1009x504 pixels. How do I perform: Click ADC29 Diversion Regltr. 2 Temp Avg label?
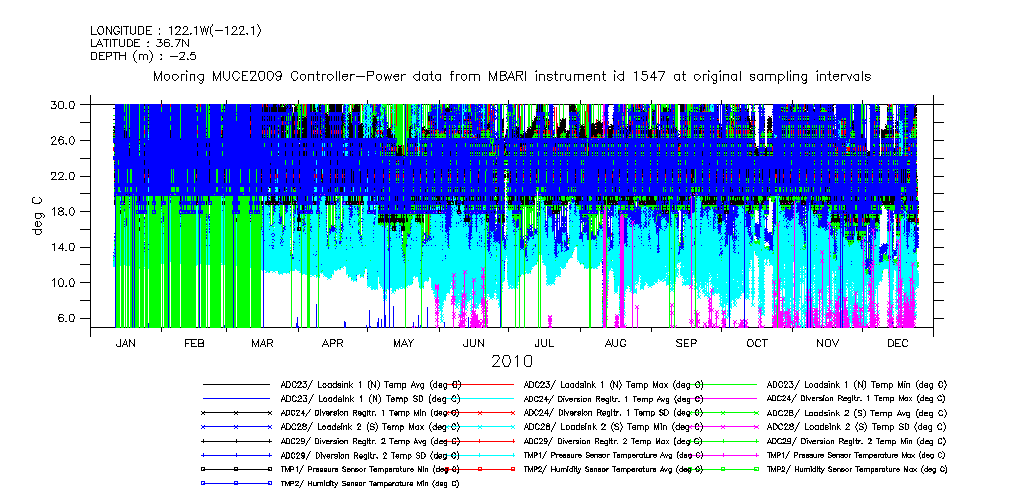(x=370, y=440)
